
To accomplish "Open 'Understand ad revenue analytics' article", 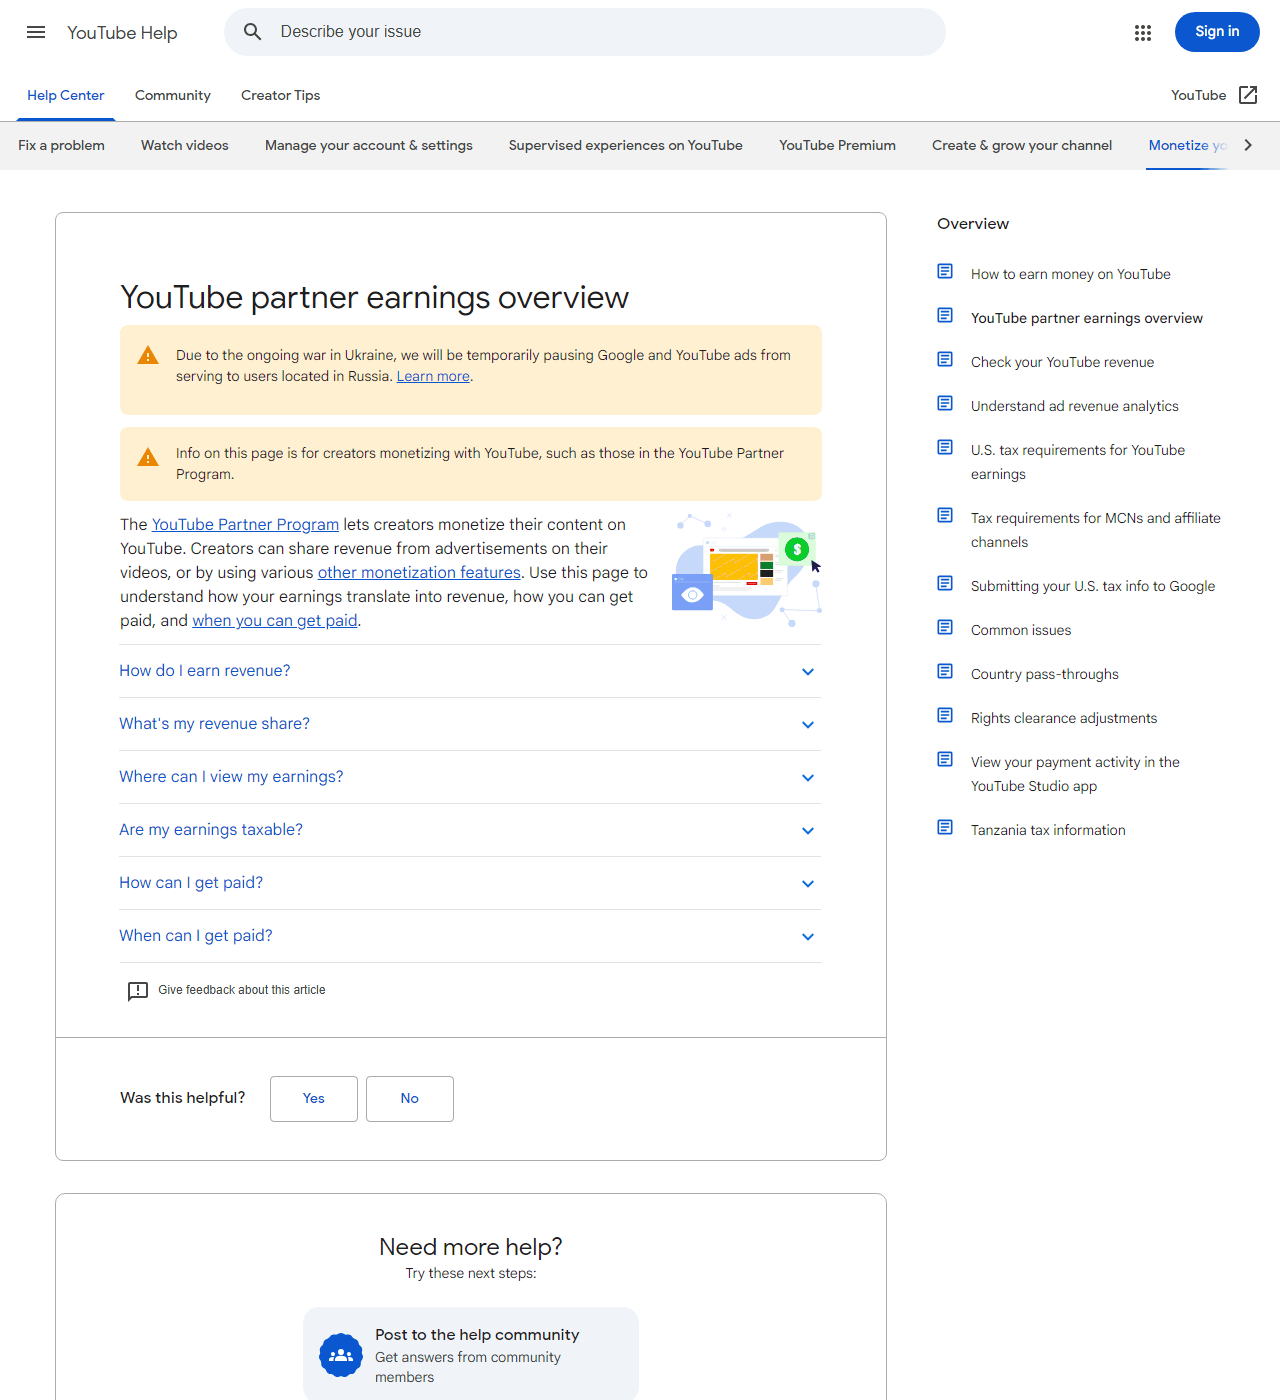I will point(1075,406).
